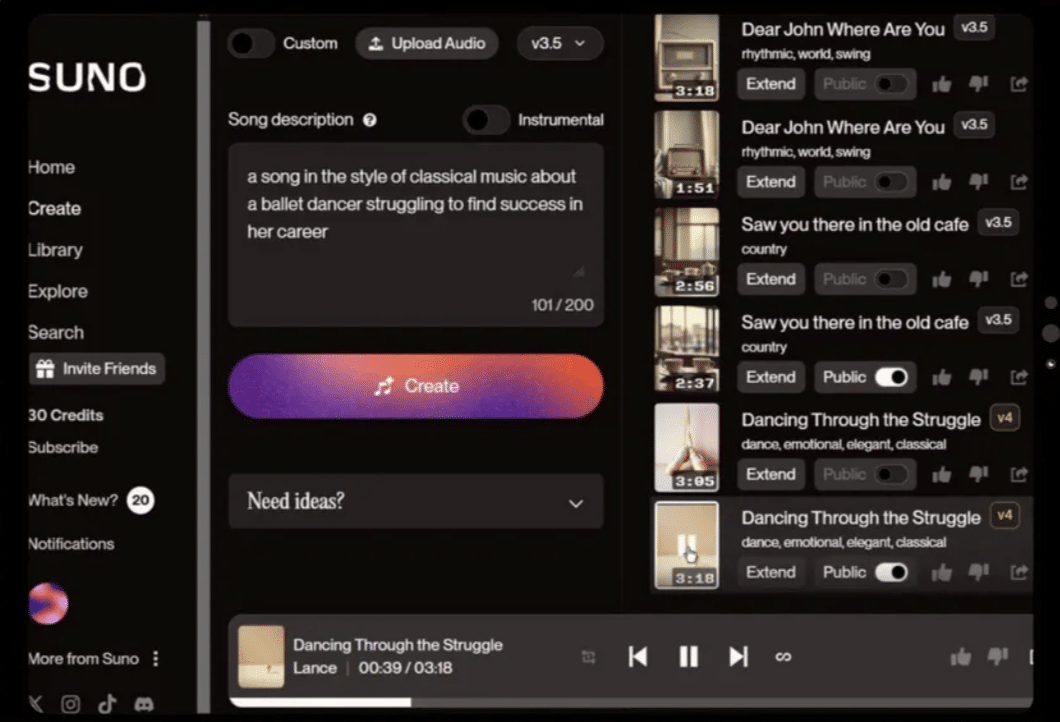Extend the 3:18 Dear John Where Are You song
1060x722 pixels.
(771, 85)
